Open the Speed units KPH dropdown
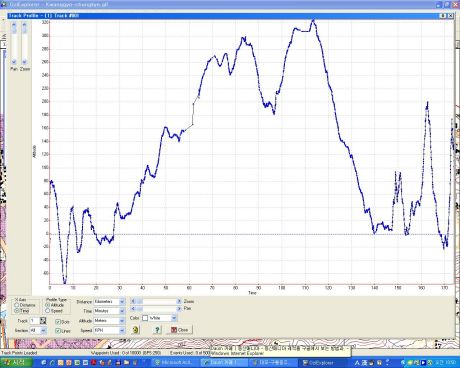This screenshot has height=368, width=460. coord(109,330)
